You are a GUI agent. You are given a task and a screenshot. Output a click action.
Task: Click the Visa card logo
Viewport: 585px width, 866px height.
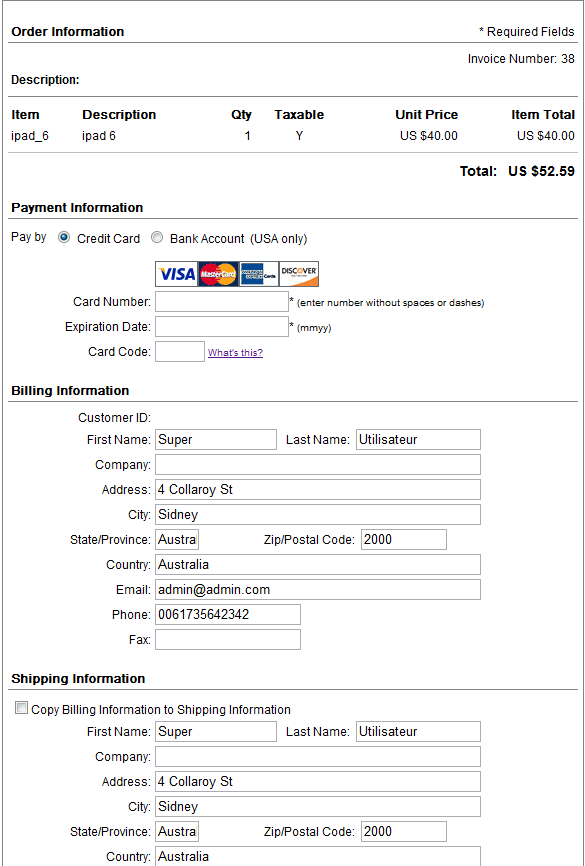coord(176,274)
